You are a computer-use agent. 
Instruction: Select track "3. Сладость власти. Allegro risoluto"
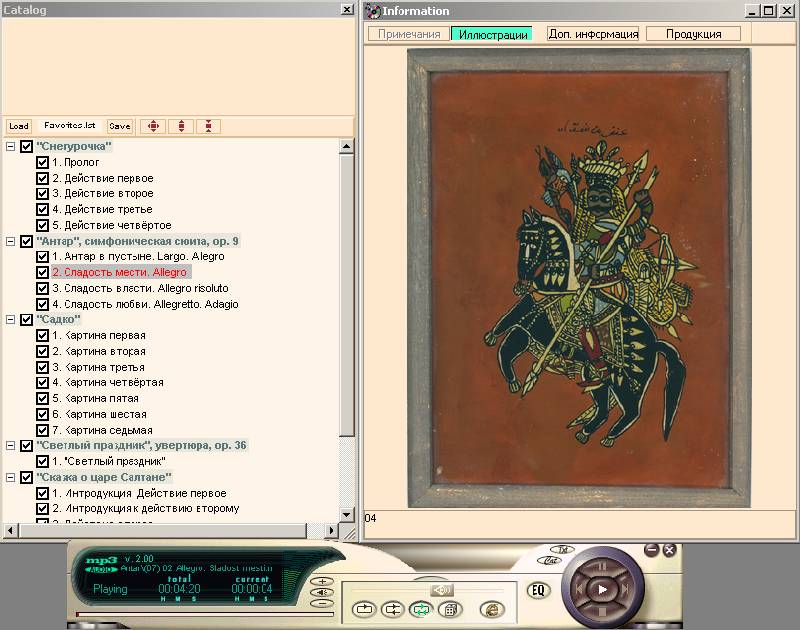pyautogui.click(x=140, y=288)
